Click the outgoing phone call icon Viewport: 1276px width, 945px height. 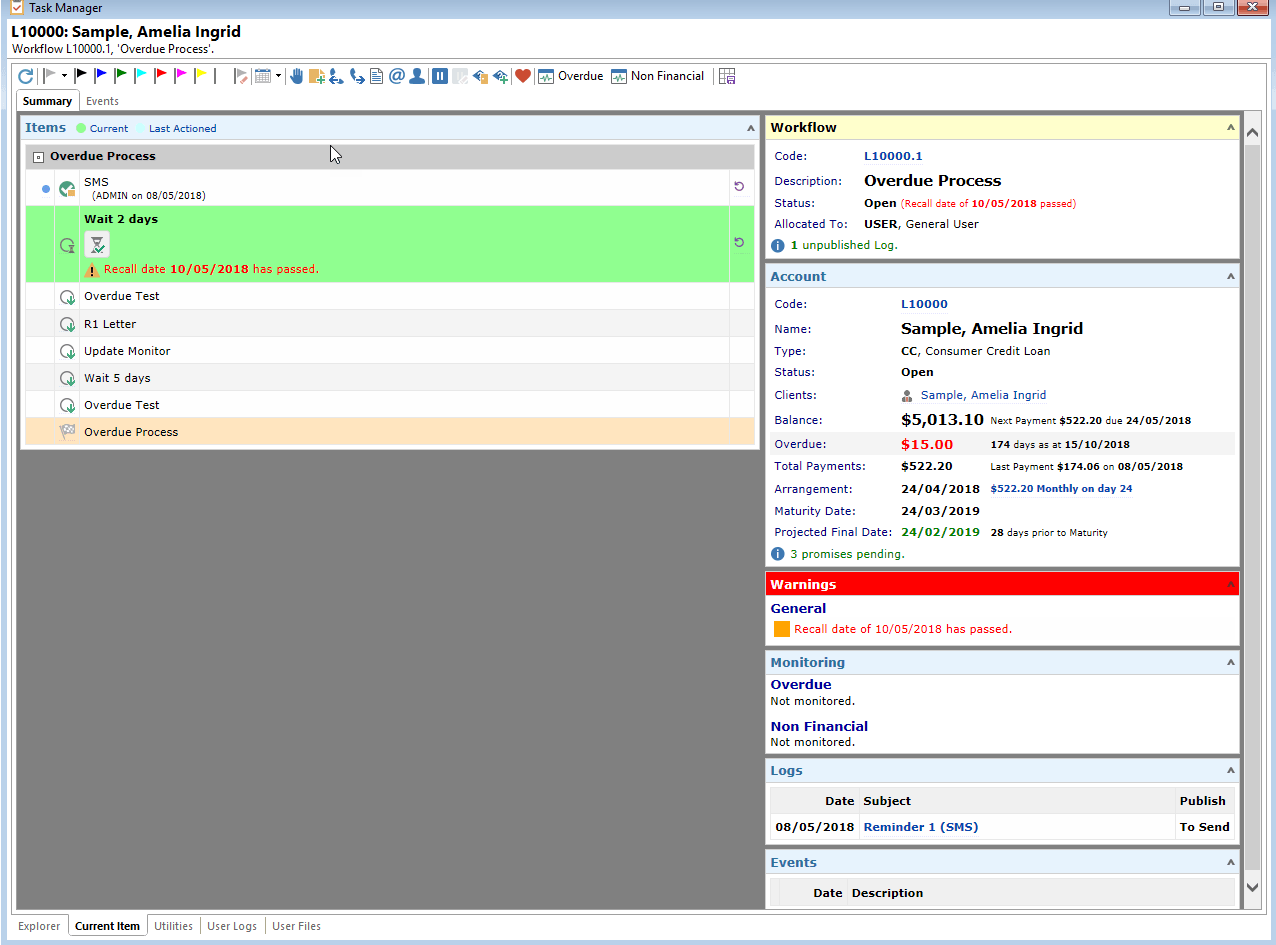pyautogui.click(x=357, y=76)
